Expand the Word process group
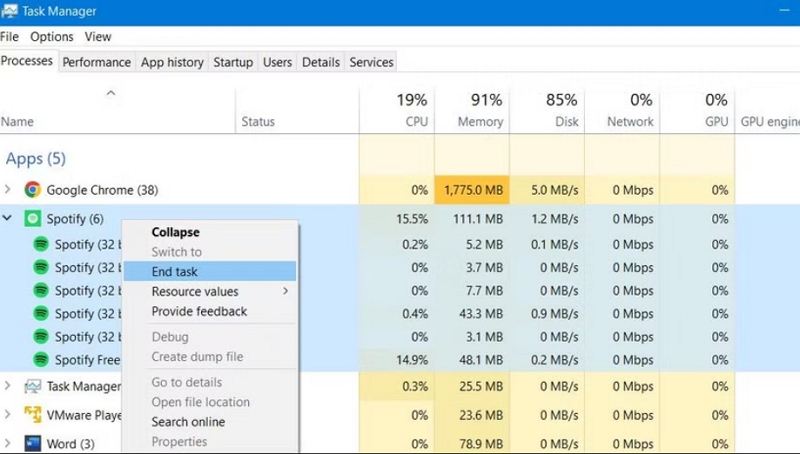 tap(9, 443)
